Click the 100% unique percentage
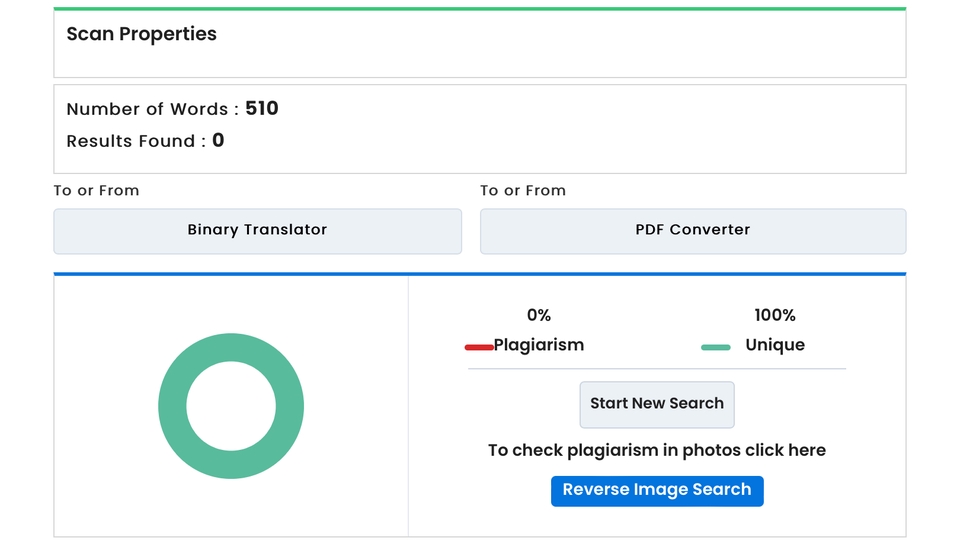 775,315
